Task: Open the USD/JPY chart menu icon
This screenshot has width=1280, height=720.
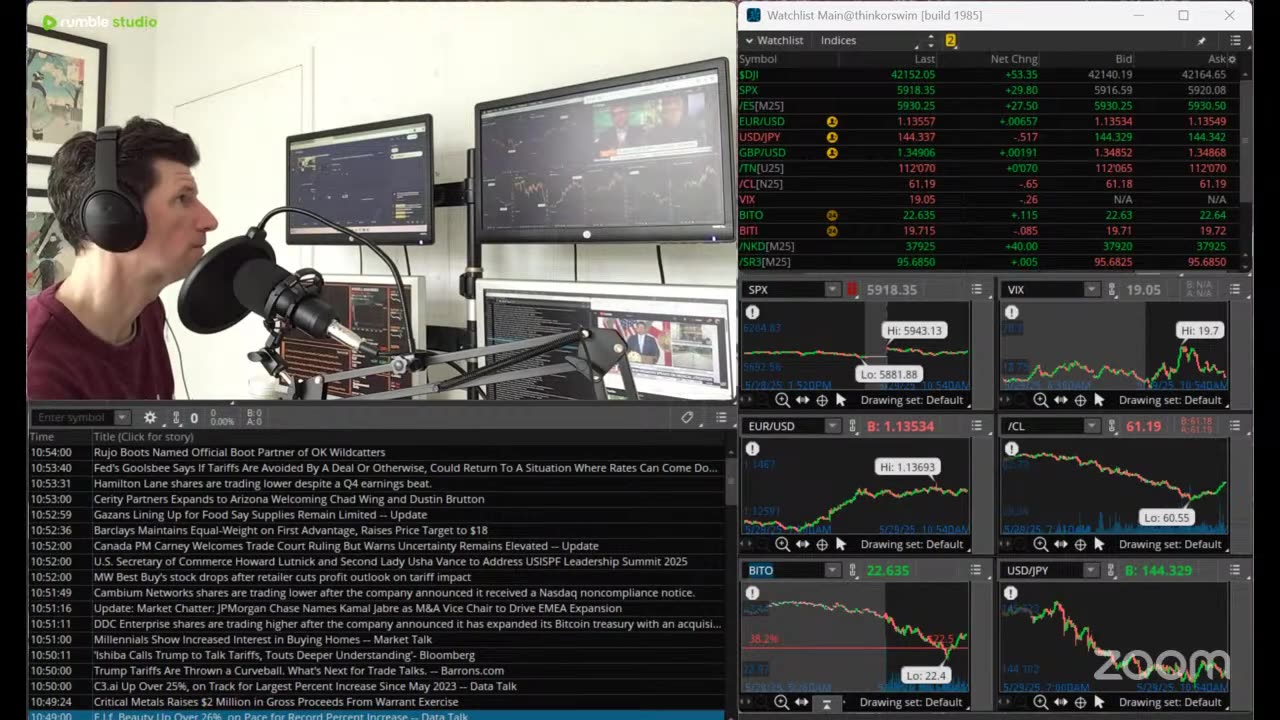Action: coord(1235,570)
